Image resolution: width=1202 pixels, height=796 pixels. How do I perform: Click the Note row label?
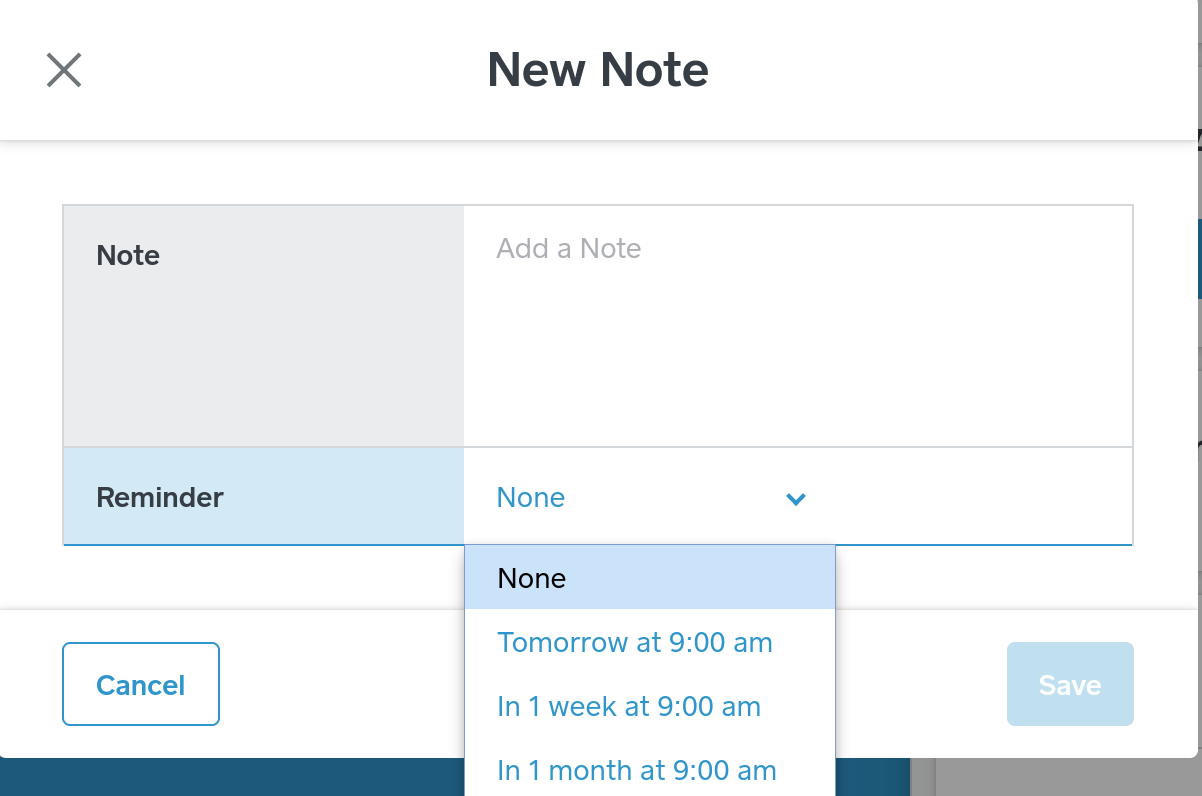pyautogui.click(x=128, y=256)
